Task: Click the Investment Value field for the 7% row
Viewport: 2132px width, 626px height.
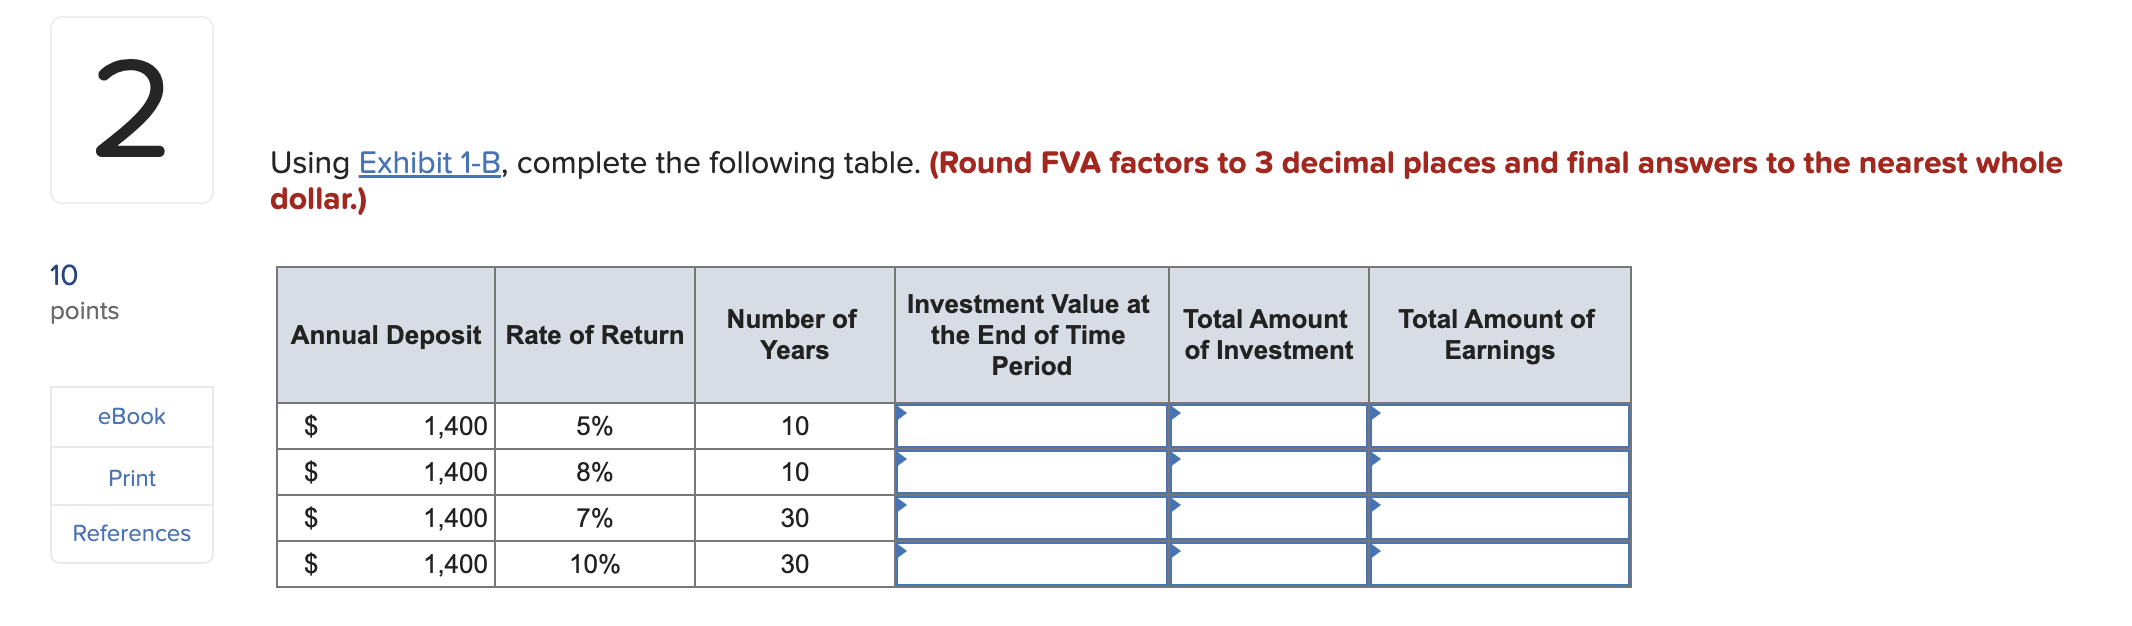Action: (x=1031, y=517)
